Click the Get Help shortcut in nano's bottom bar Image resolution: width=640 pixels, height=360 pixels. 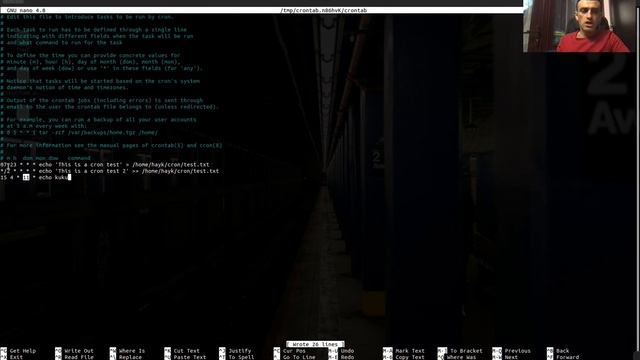pos(18,351)
